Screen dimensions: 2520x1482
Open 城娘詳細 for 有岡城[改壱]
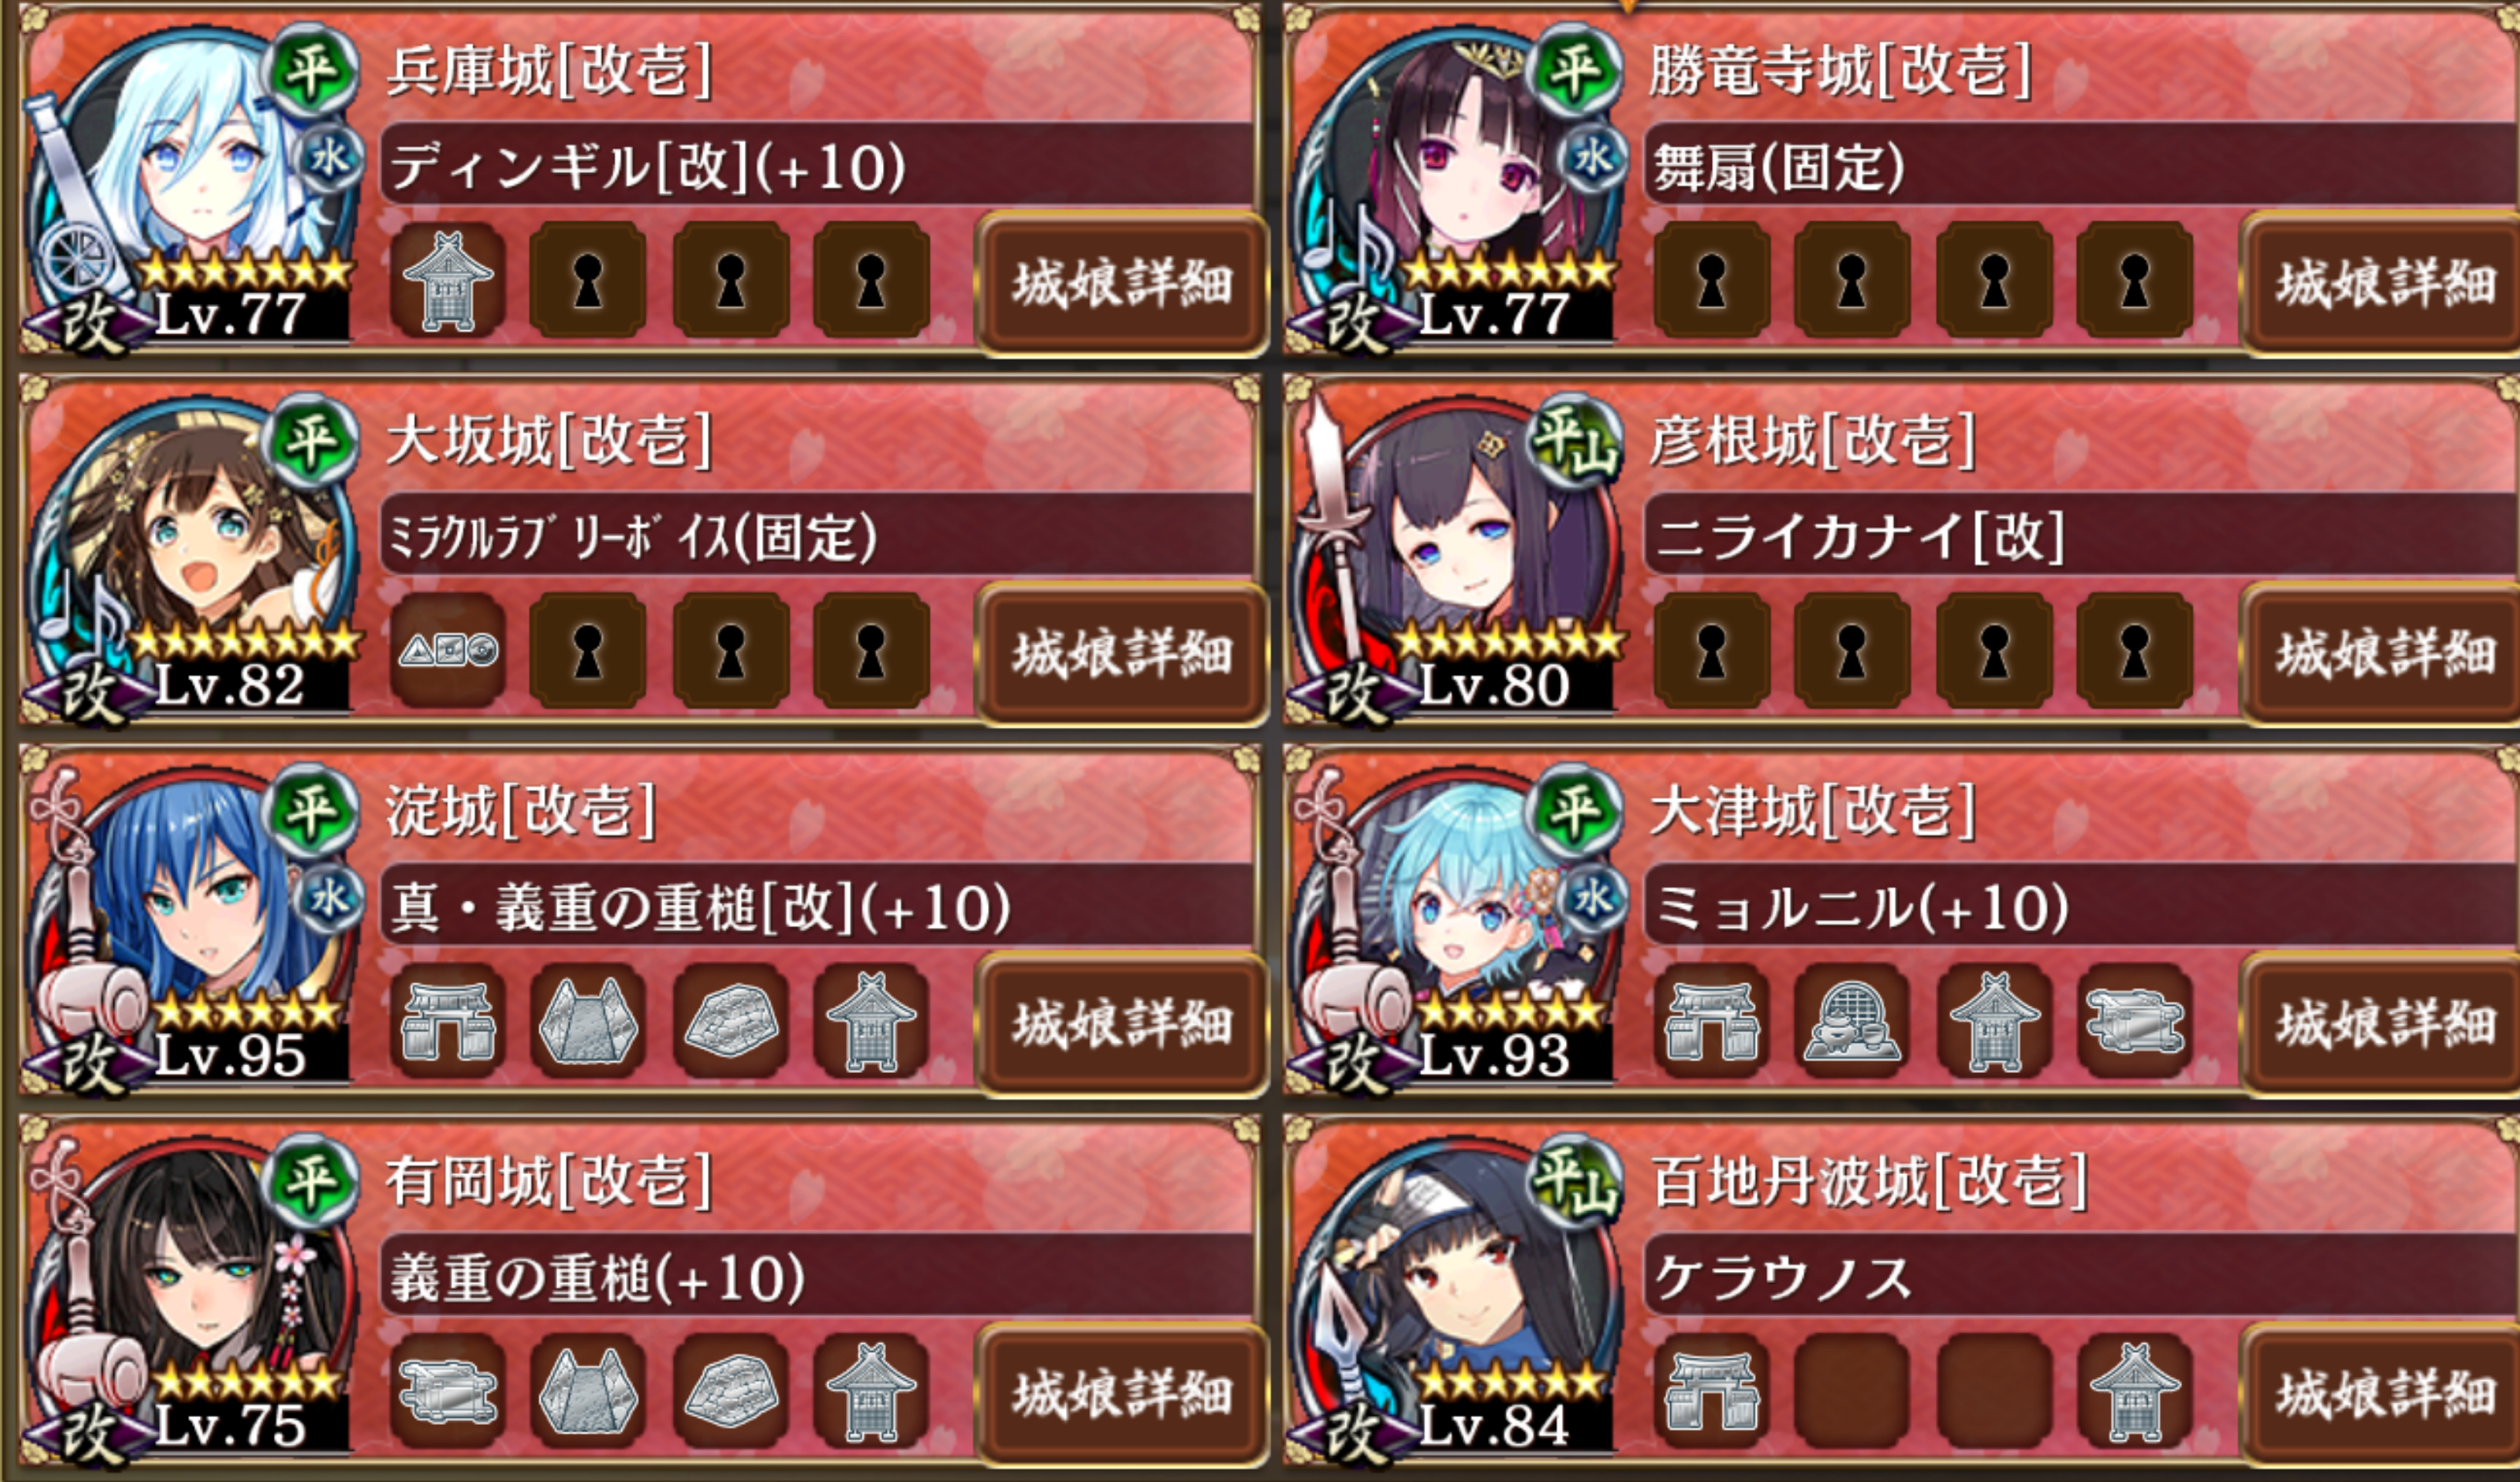(1122, 1393)
